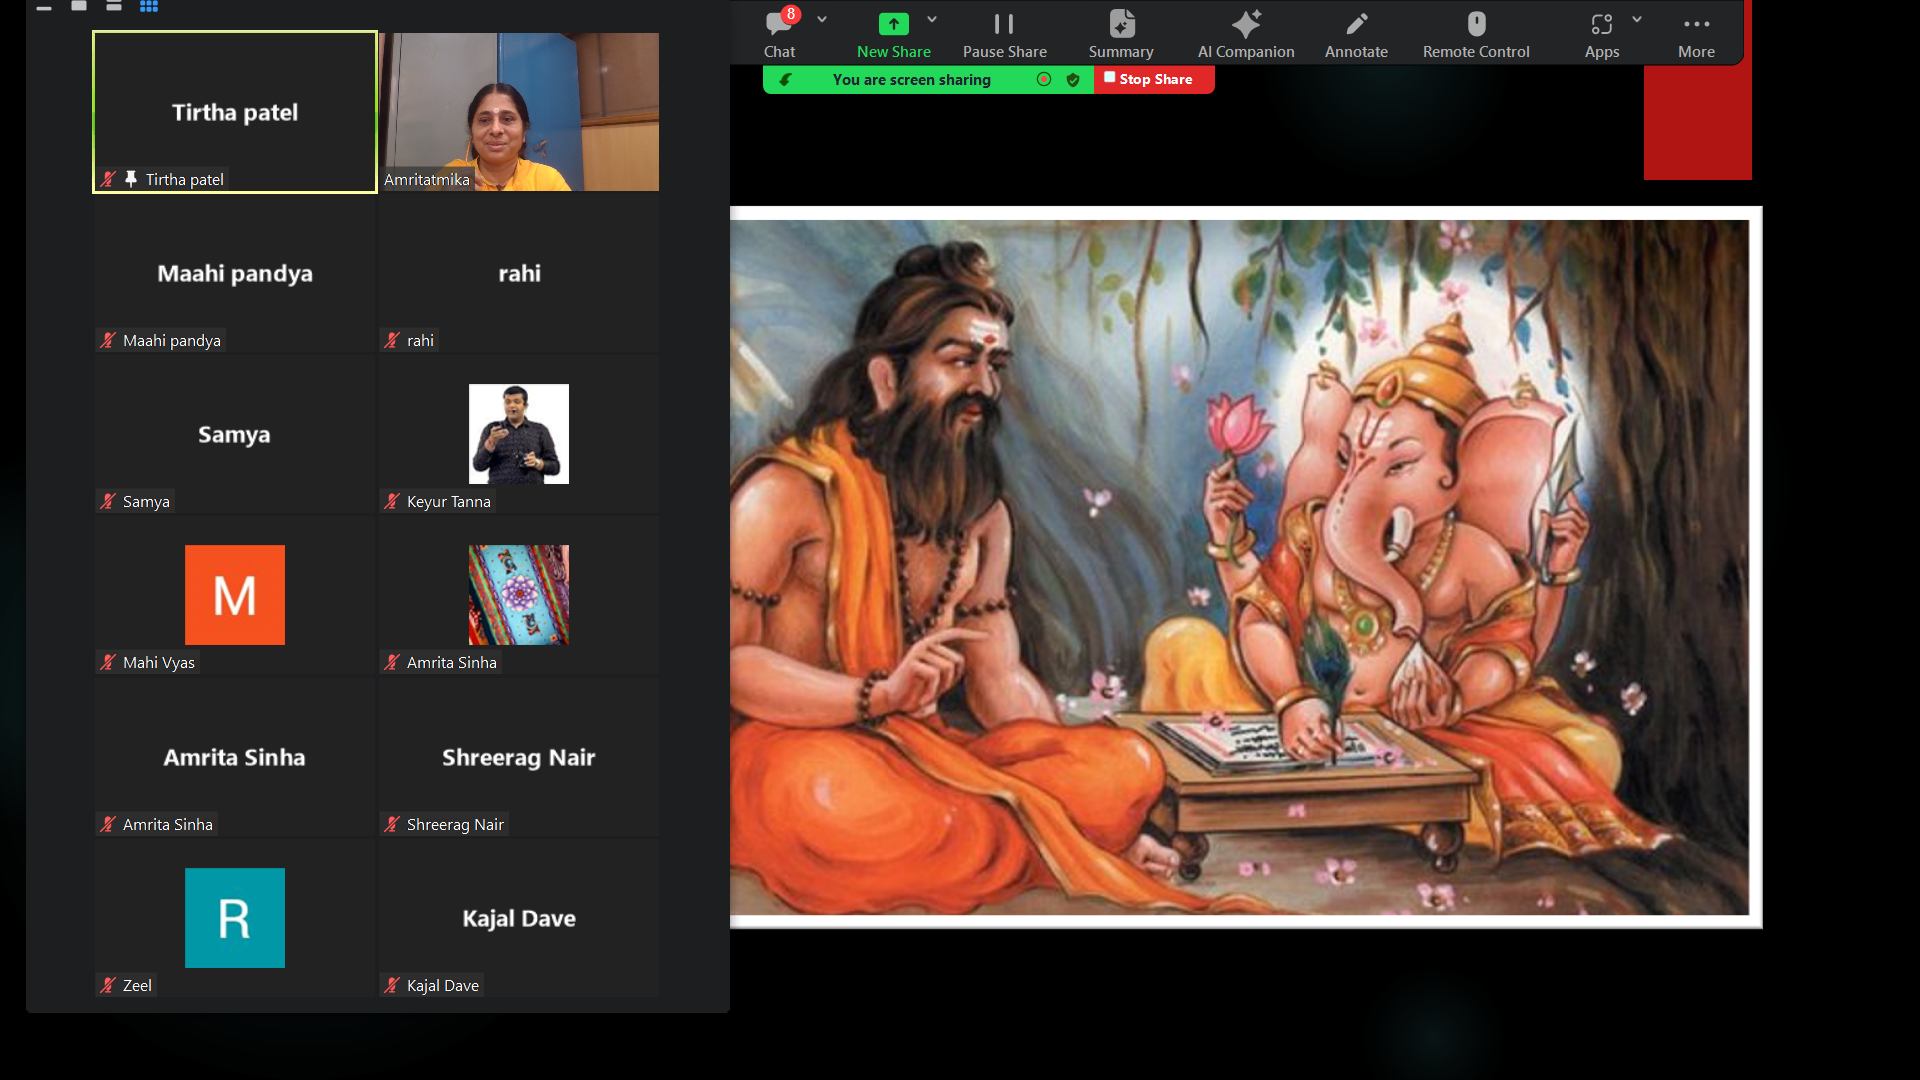Viewport: 1920px width, 1080px height.
Task: Click muted mic icon for Zeel
Action: (x=108, y=985)
